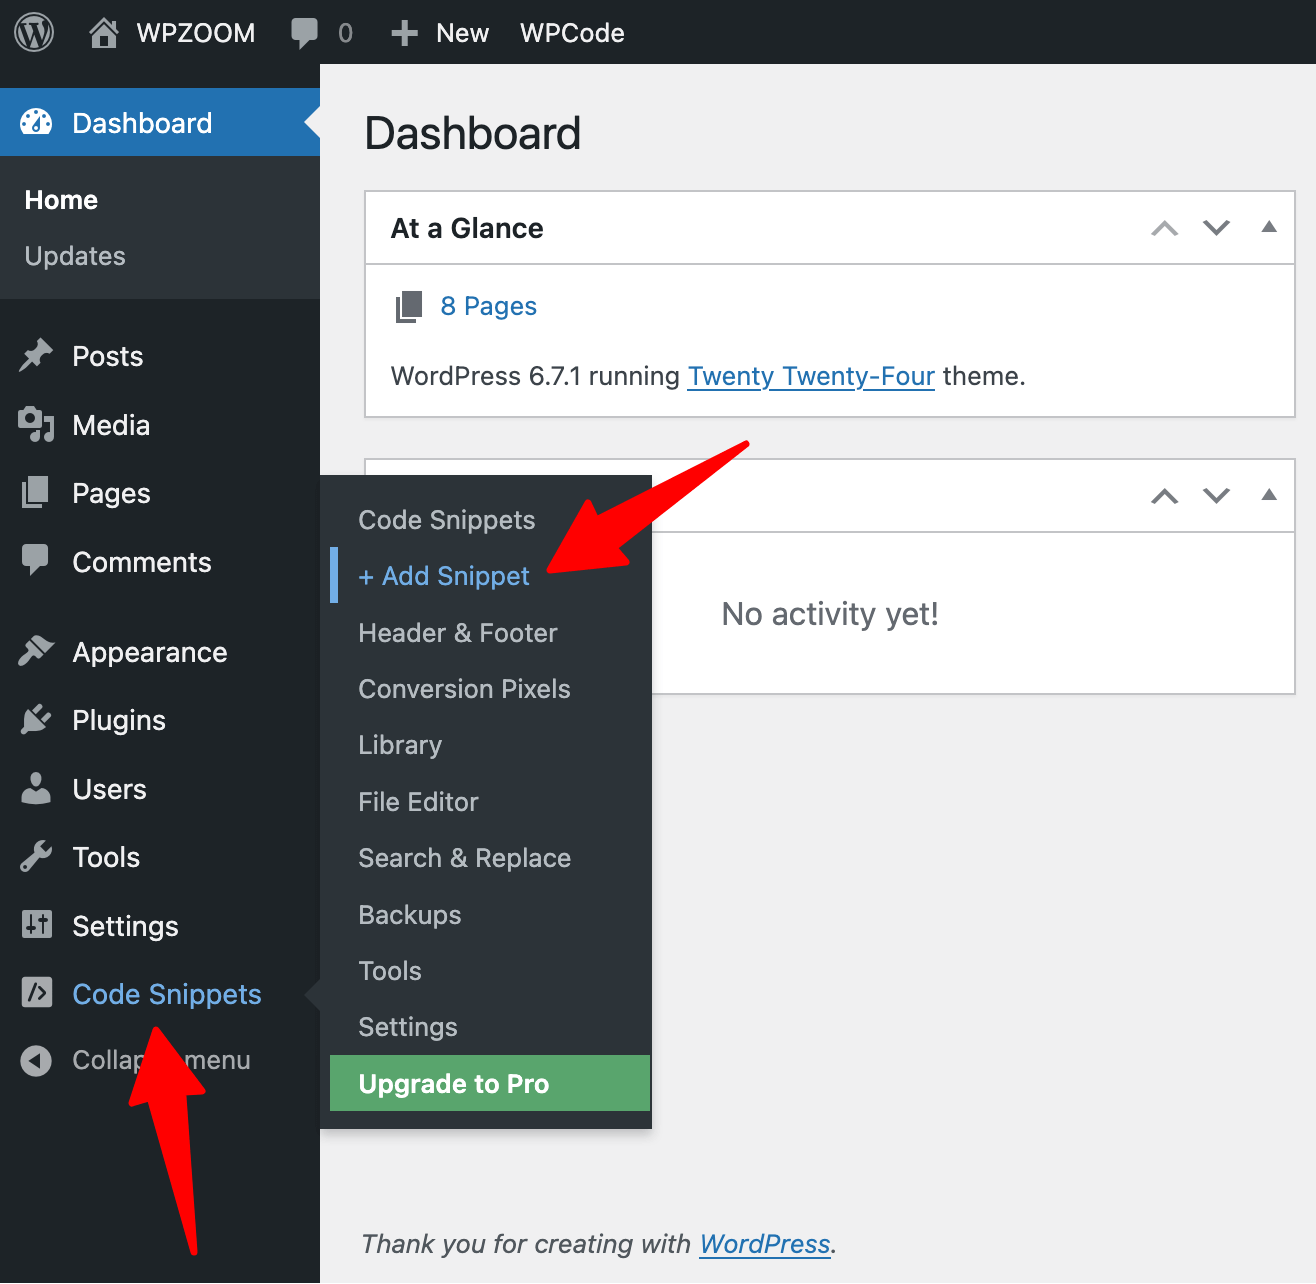
Task: Select the Dashboard gauge icon
Action: (36, 122)
